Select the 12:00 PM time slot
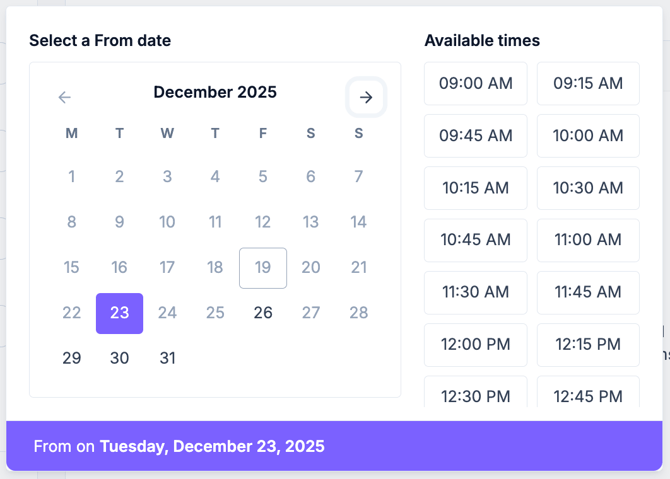670x479 pixels. tap(475, 345)
